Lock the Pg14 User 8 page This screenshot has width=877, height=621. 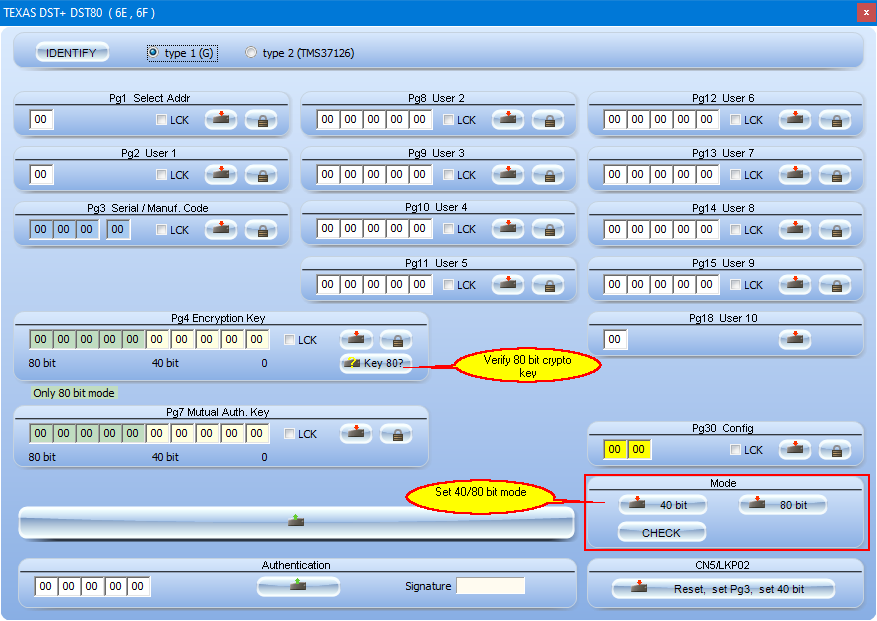[836, 229]
